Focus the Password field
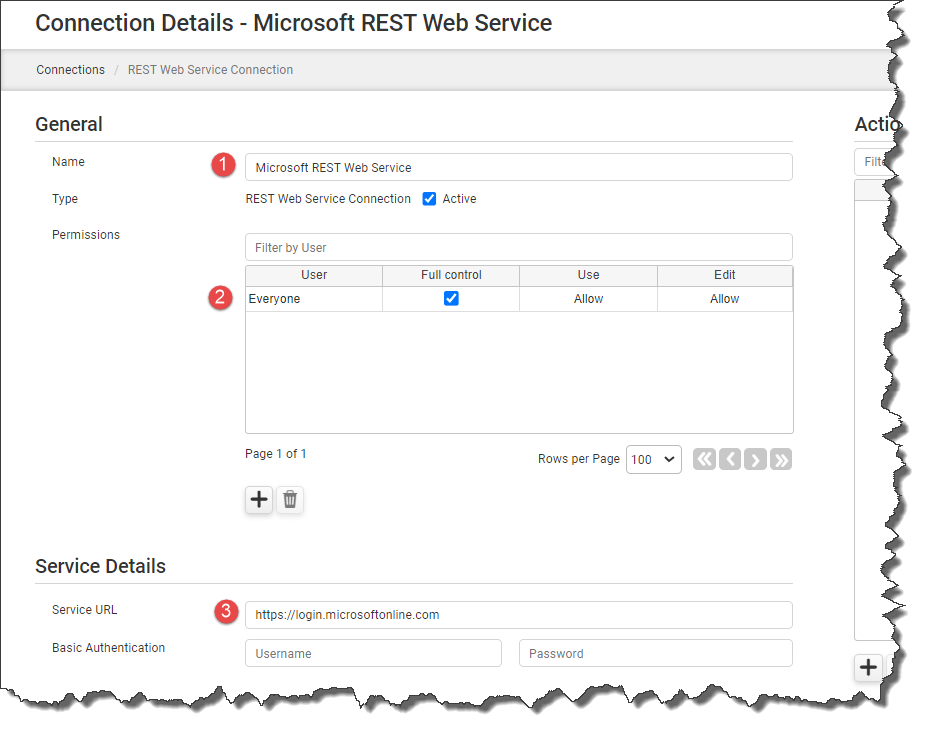927x731 pixels. coord(656,653)
